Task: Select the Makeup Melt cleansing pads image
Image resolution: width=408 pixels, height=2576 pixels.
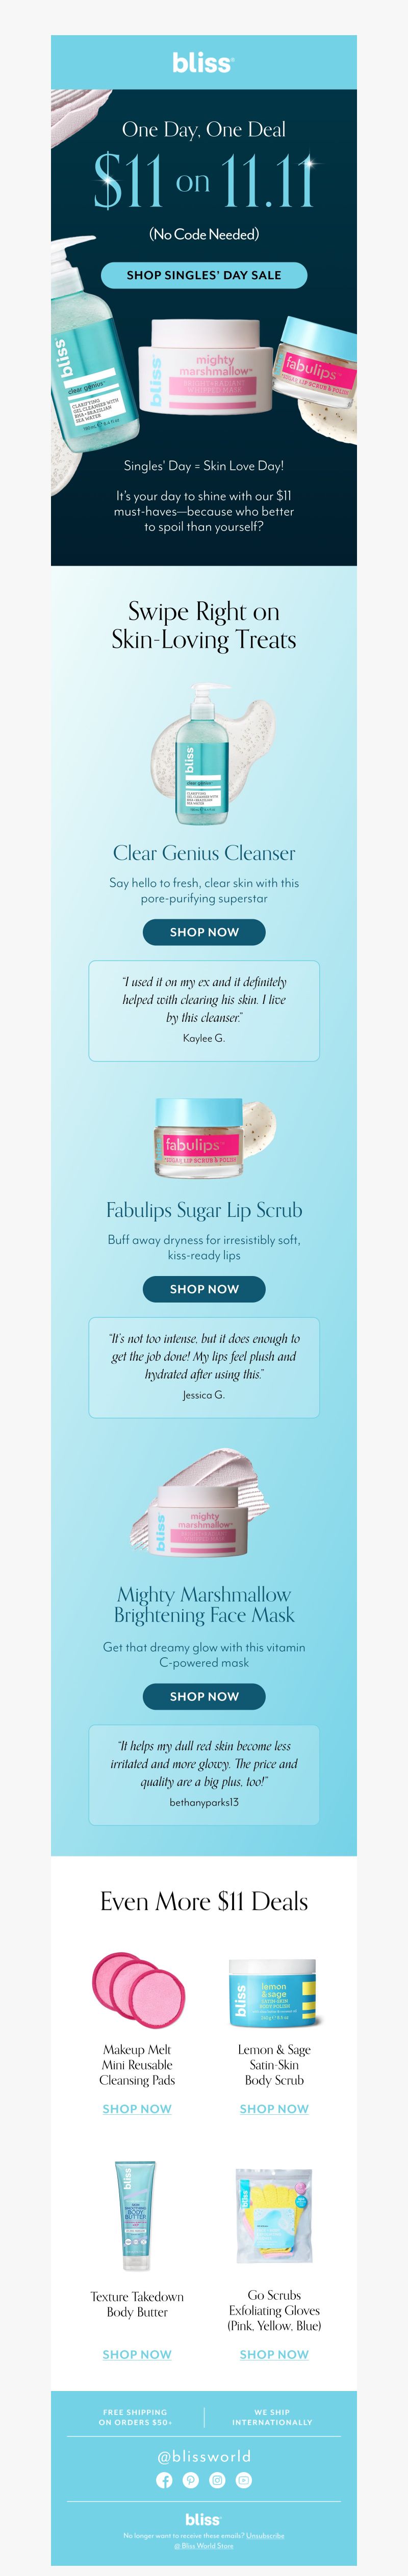Action: pos(137,1991)
